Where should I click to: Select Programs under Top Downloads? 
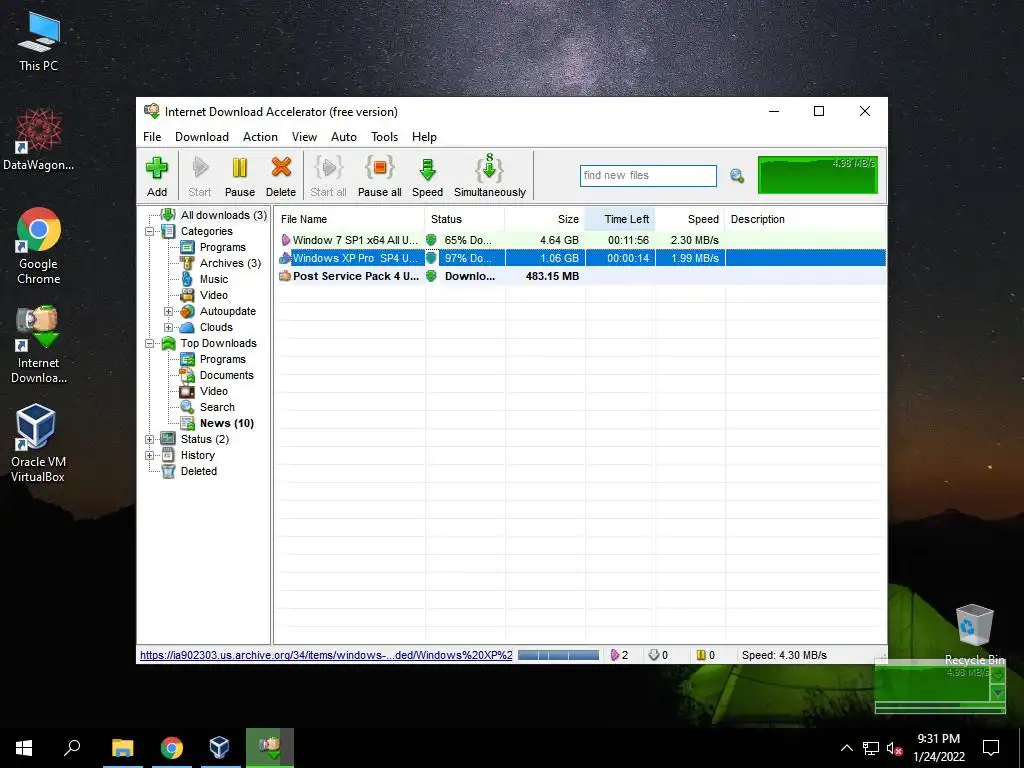(x=223, y=359)
